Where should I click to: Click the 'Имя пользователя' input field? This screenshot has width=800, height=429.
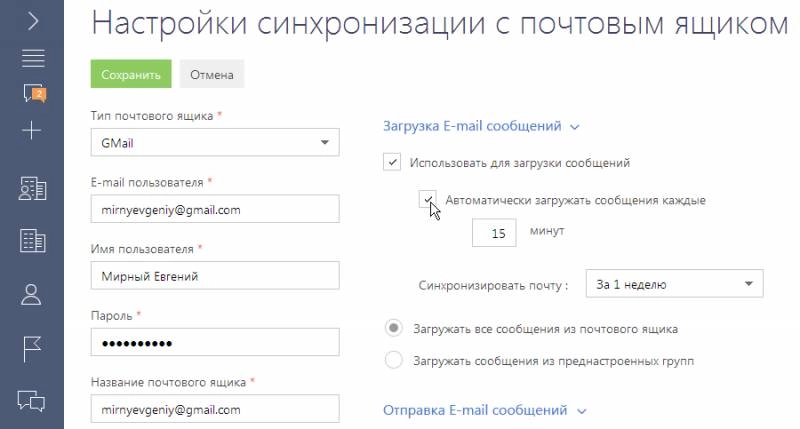(215, 276)
